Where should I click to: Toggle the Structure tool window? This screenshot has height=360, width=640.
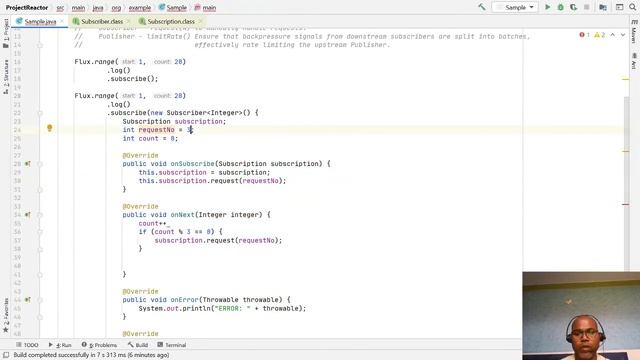(x=6, y=77)
